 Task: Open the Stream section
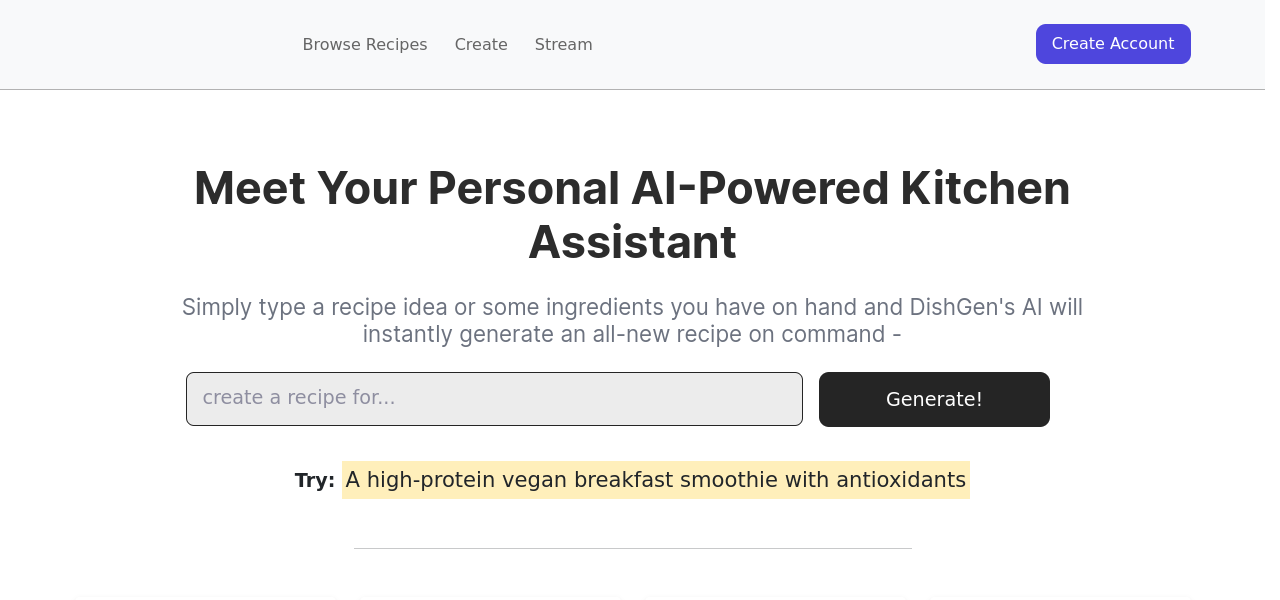click(x=563, y=45)
